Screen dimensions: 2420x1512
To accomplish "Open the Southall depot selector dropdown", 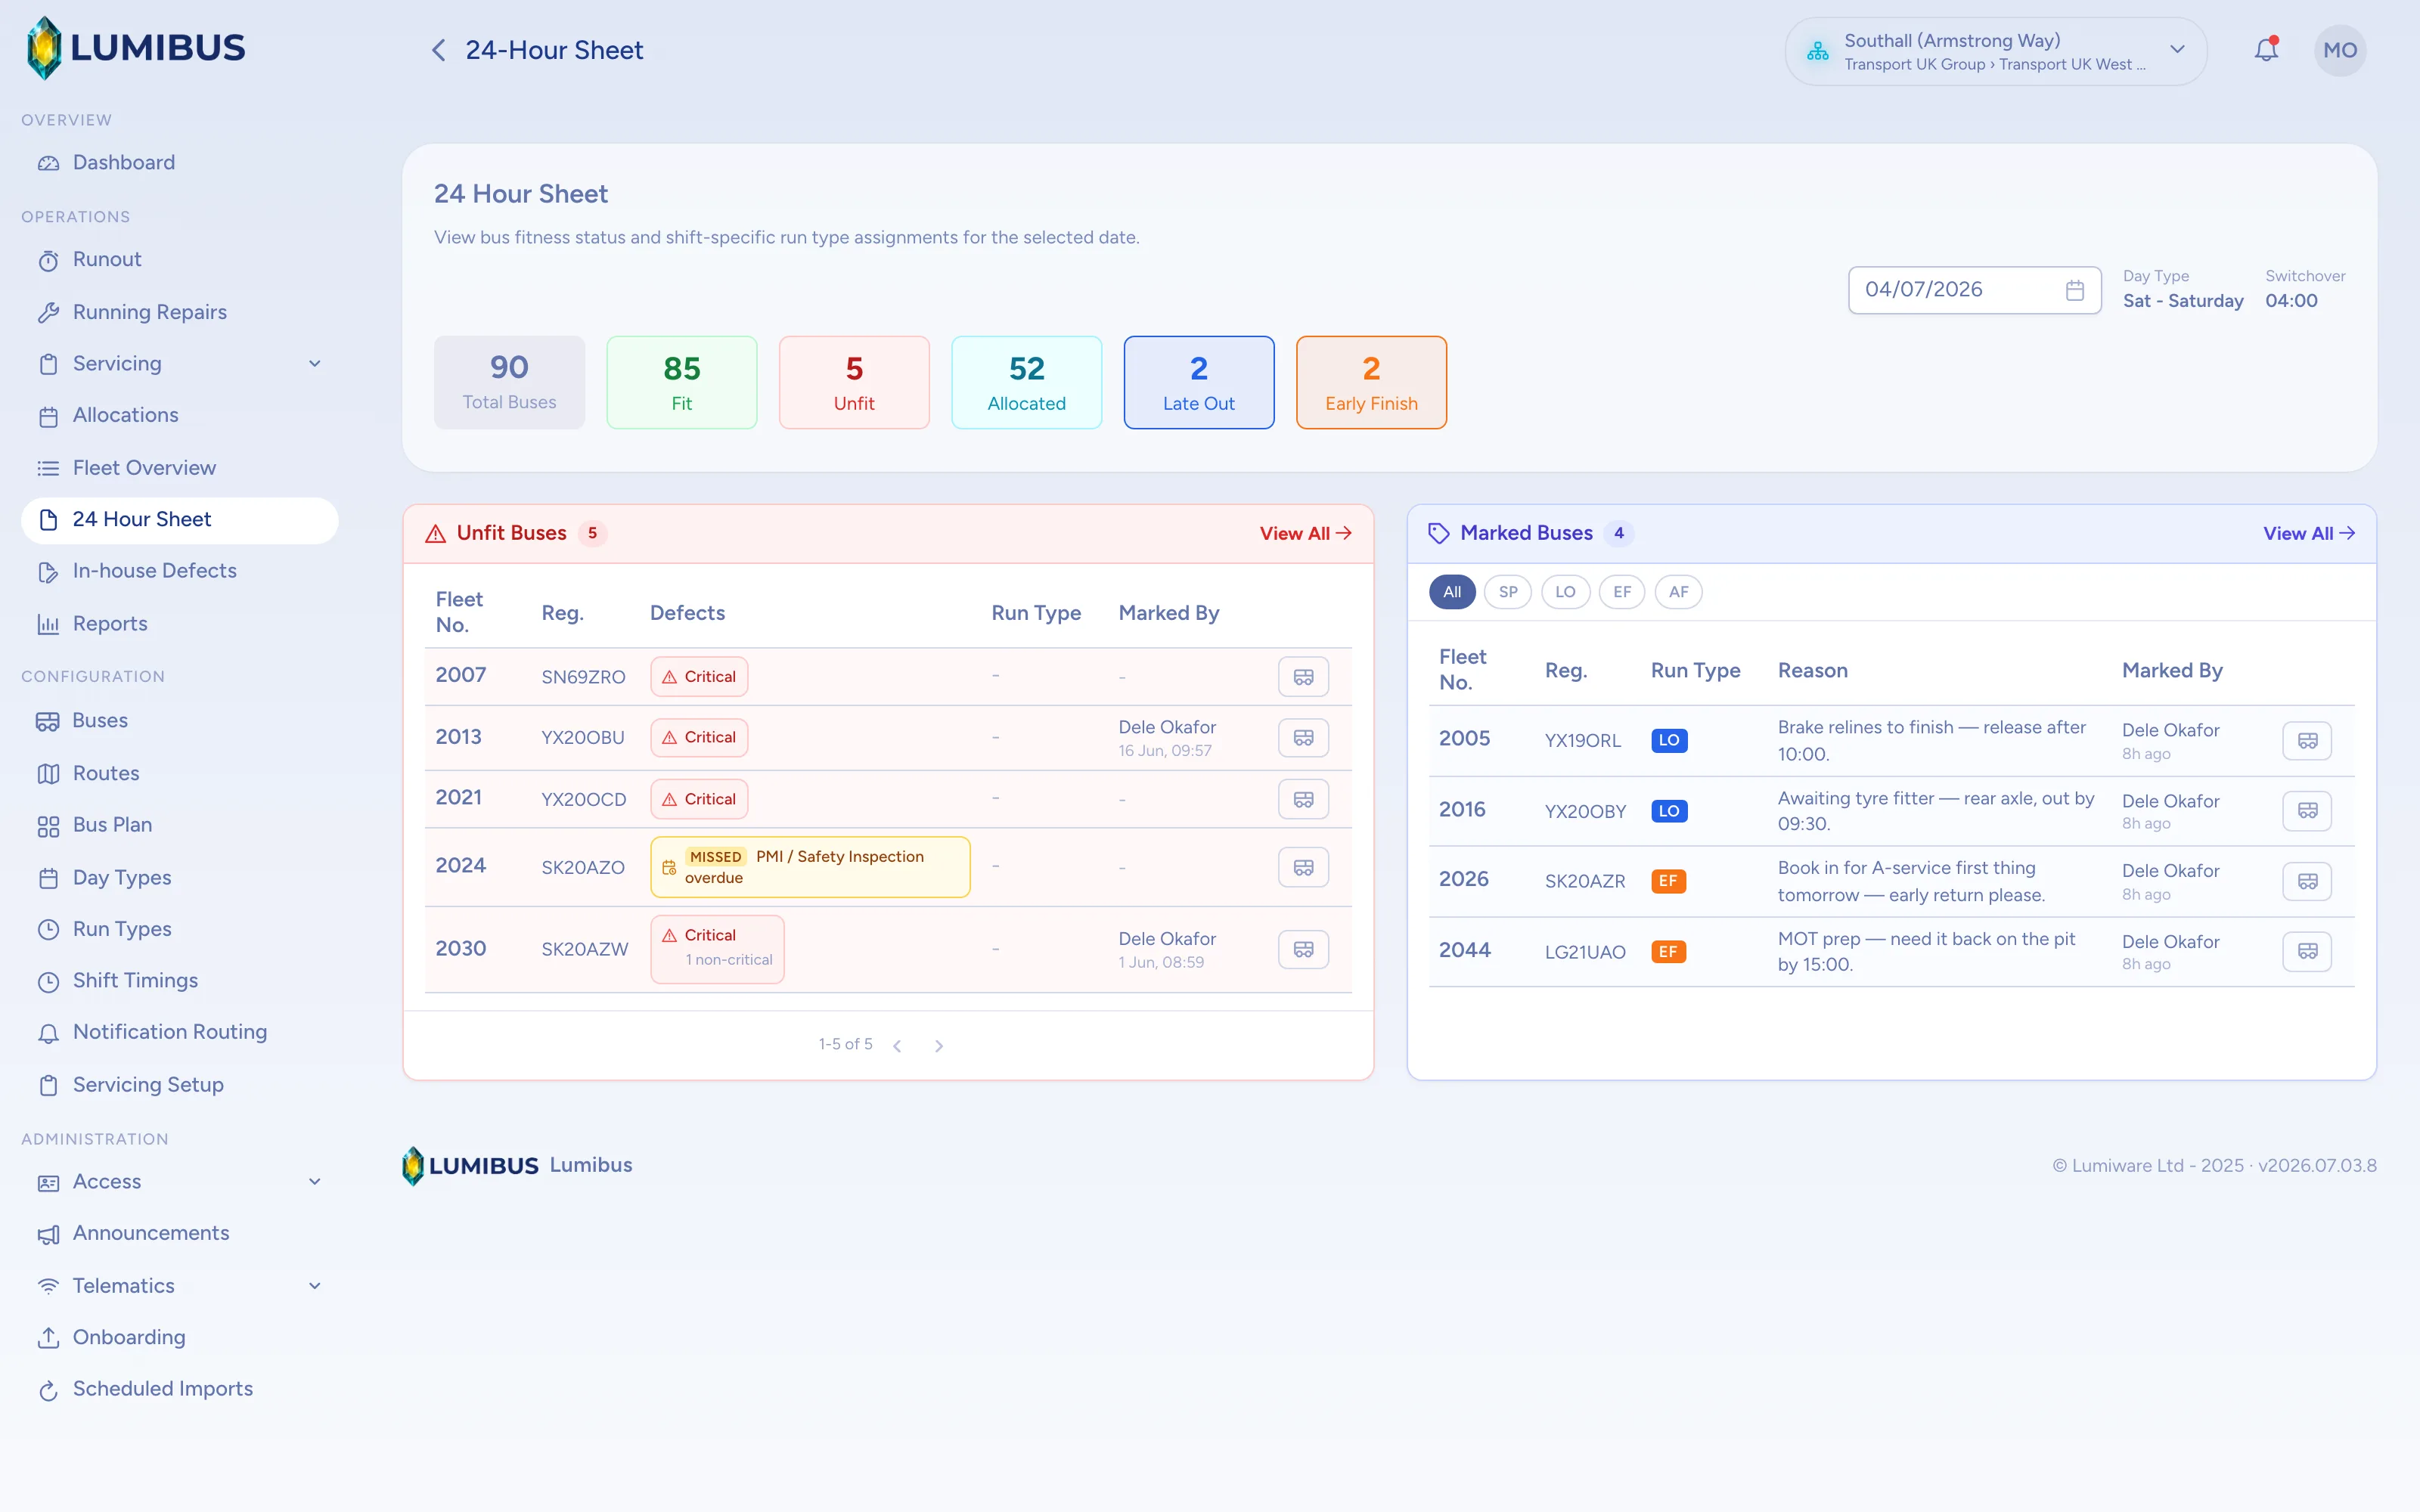I will click(1995, 51).
